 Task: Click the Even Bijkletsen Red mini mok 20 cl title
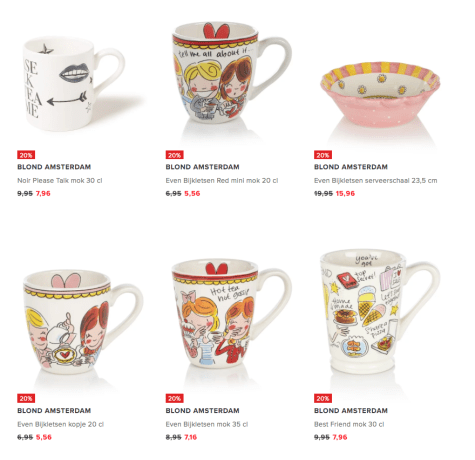click(x=222, y=181)
